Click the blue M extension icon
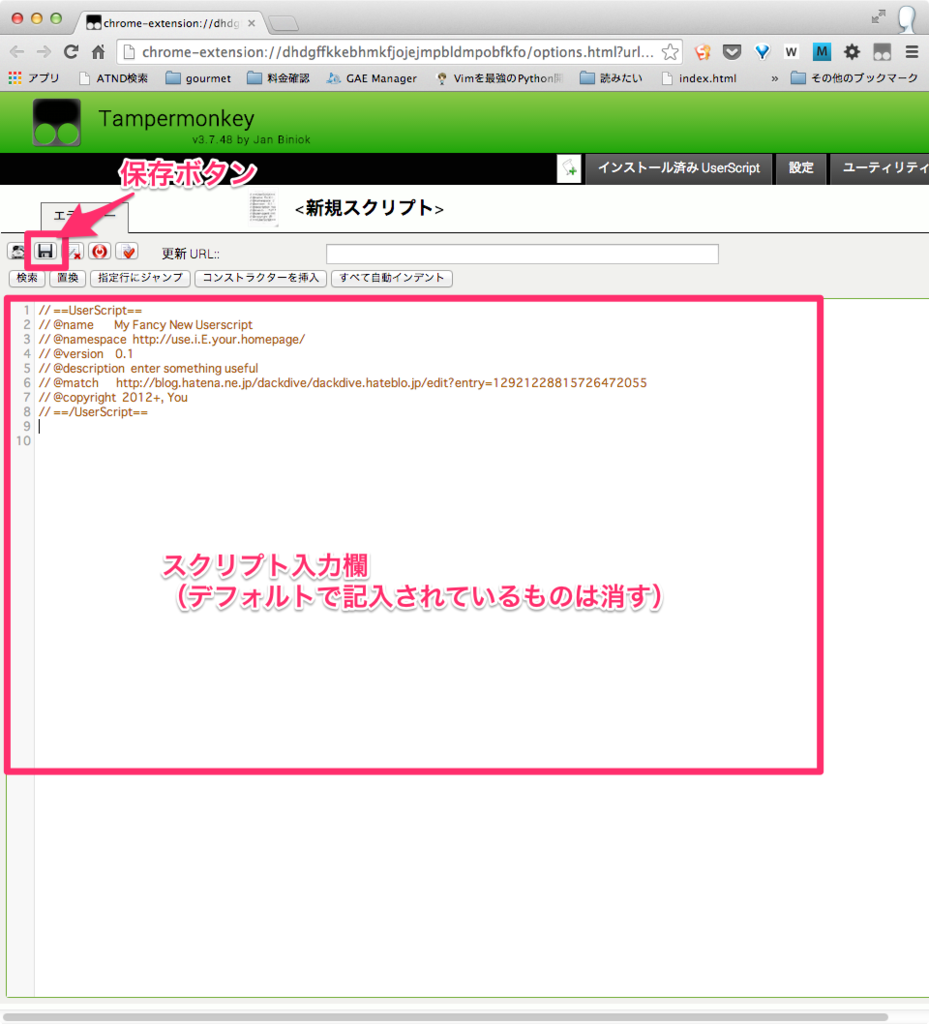Screen dimensions: 929x1024 pyautogui.click(x=821, y=52)
